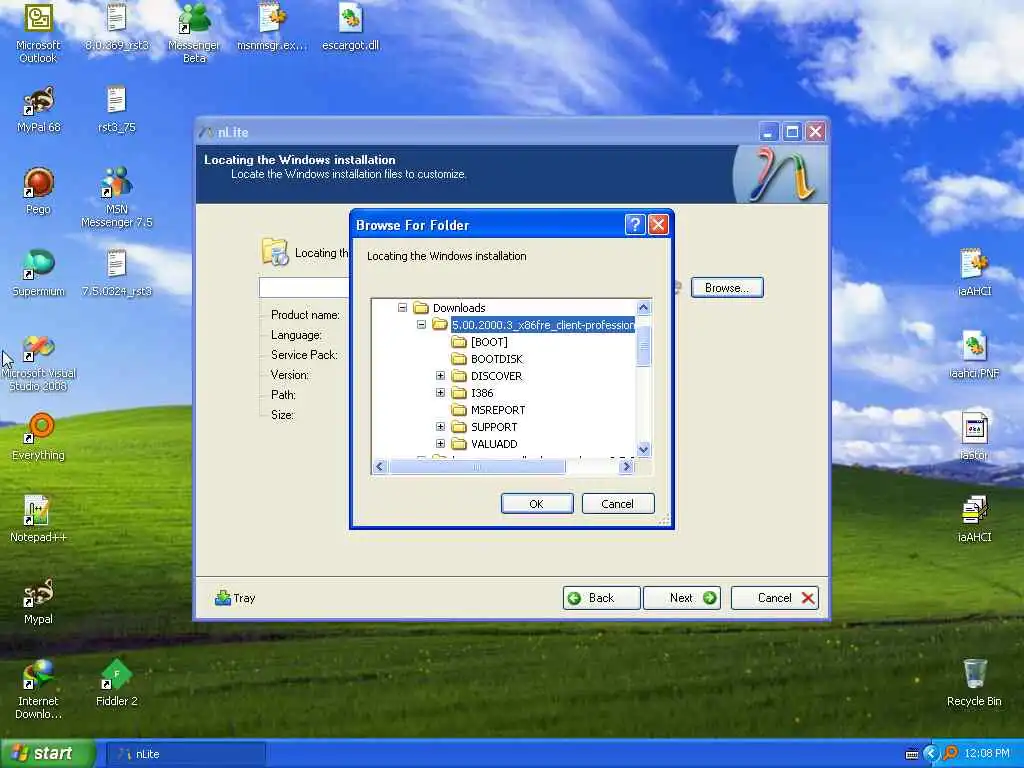
Task: Select 7.5.0324_rst3 file icon
Action: pyautogui.click(x=116, y=274)
